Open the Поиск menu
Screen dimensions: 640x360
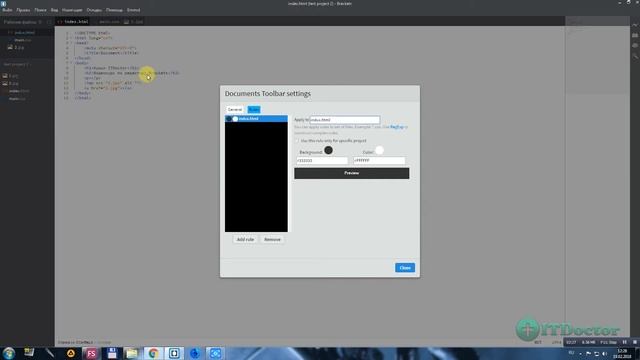tap(40, 10)
